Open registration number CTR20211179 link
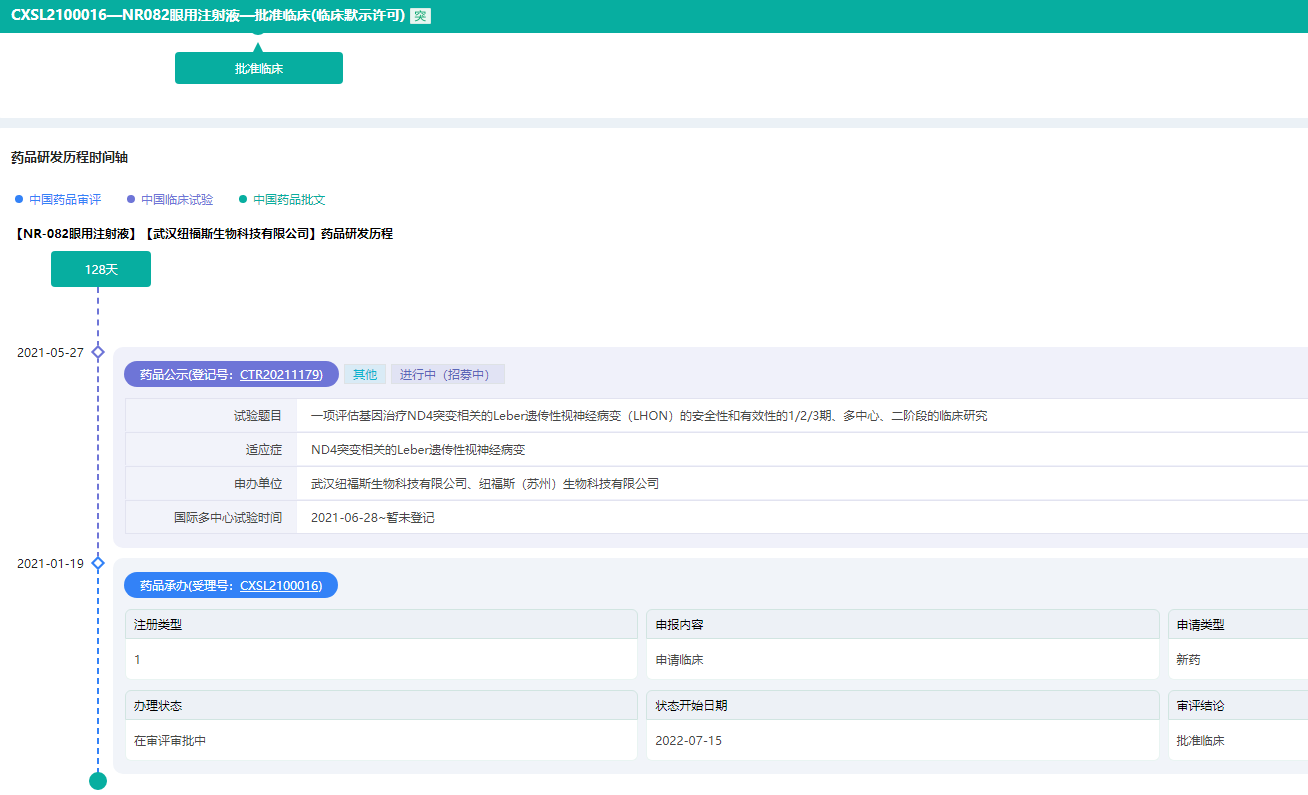1308x795 pixels. [x=281, y=374]
